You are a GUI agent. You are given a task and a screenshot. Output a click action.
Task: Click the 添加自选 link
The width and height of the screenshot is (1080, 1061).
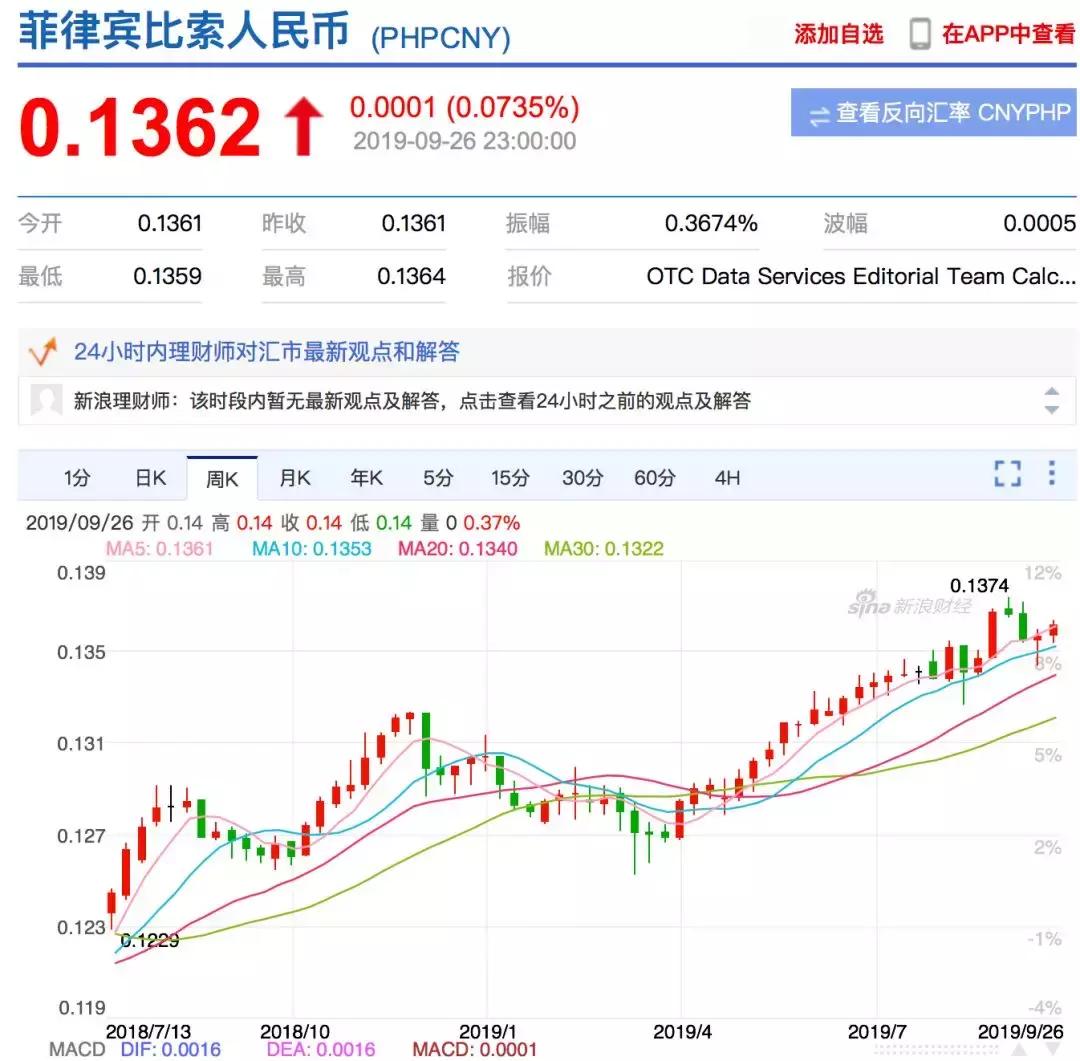click(839, 33)
